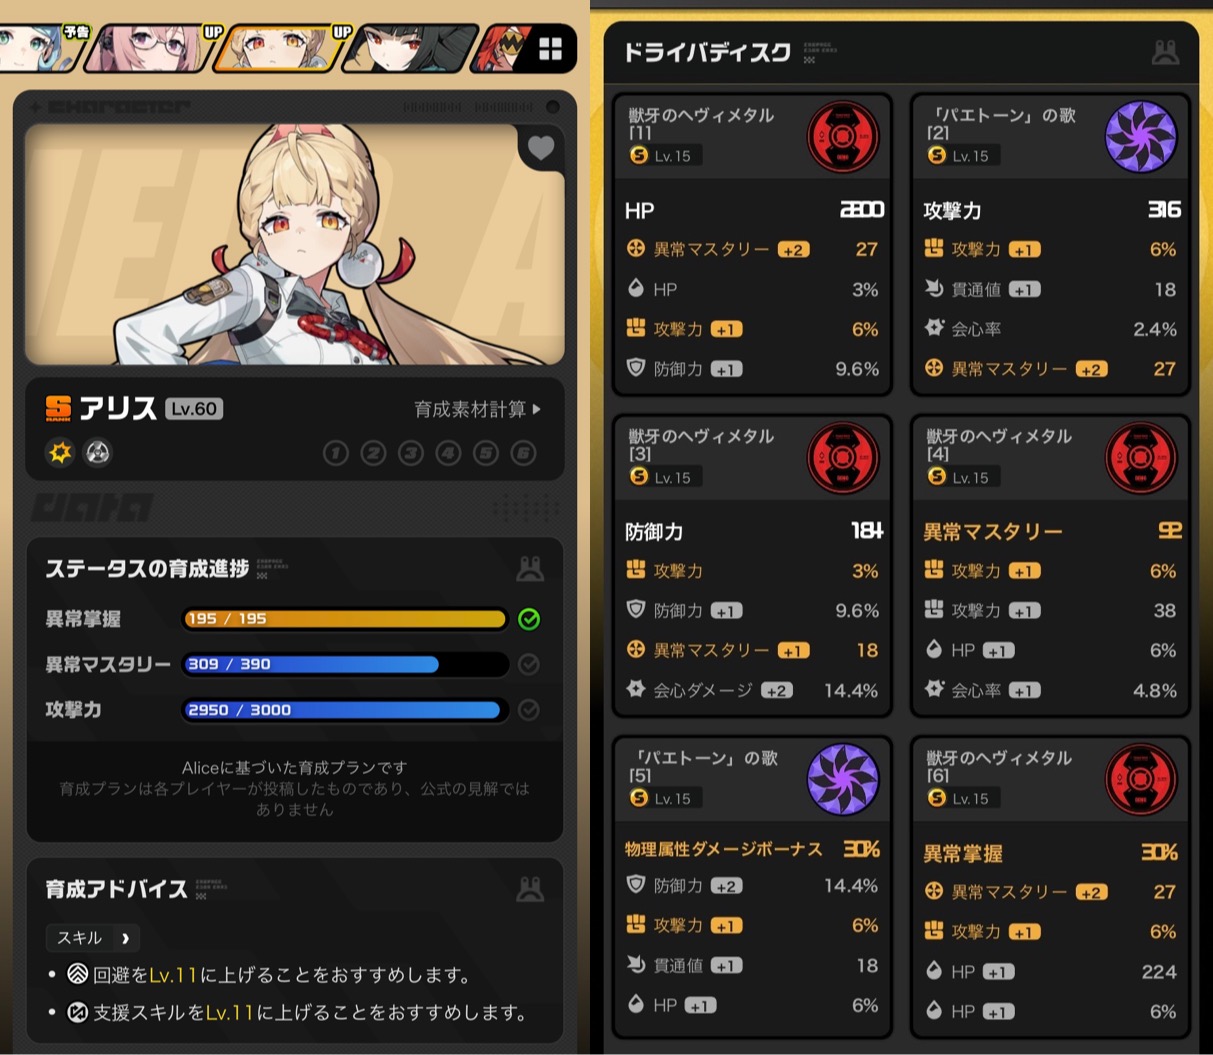Screen dimensions: 1213x1055
Task: Click the bangboo icon in ドライバディスク header
Action: pyautogui.click(x=1165, y=52)
